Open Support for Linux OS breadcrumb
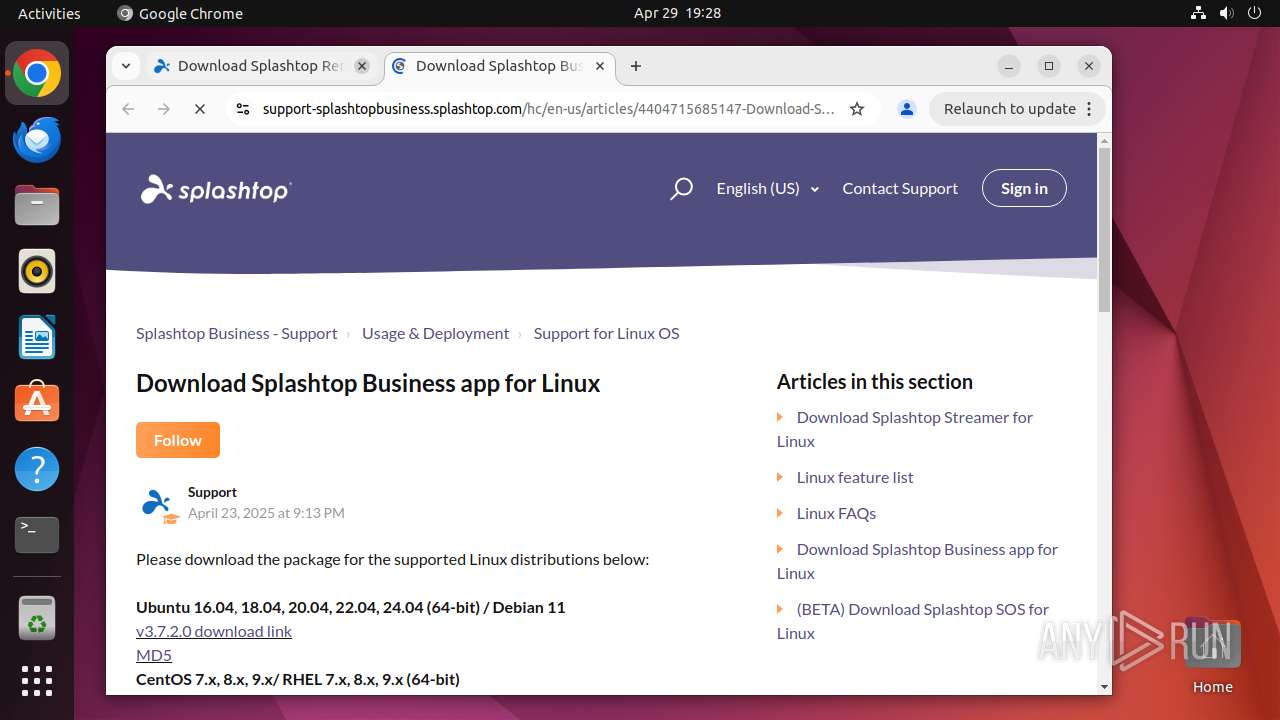Image resolution: width=1280 pixels, height=720 pixels. (x=606, y=333)
